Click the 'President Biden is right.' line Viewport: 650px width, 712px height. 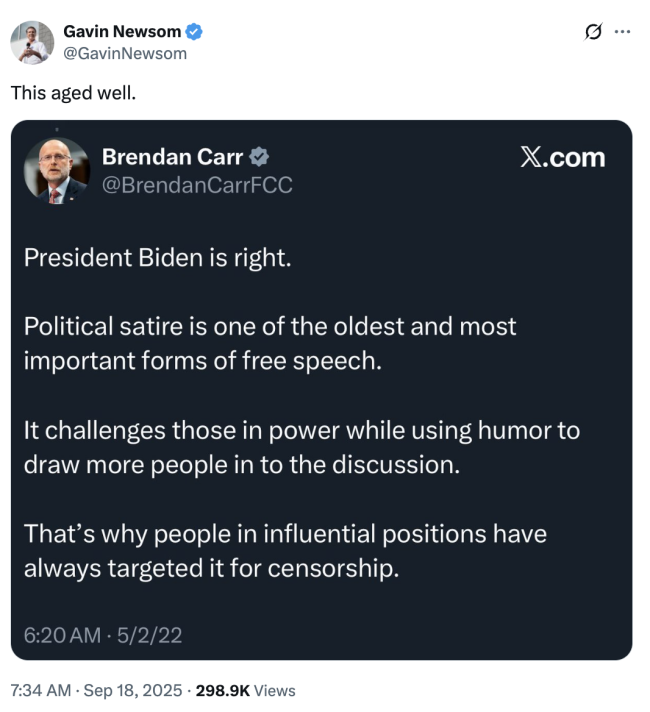(157, 256)
